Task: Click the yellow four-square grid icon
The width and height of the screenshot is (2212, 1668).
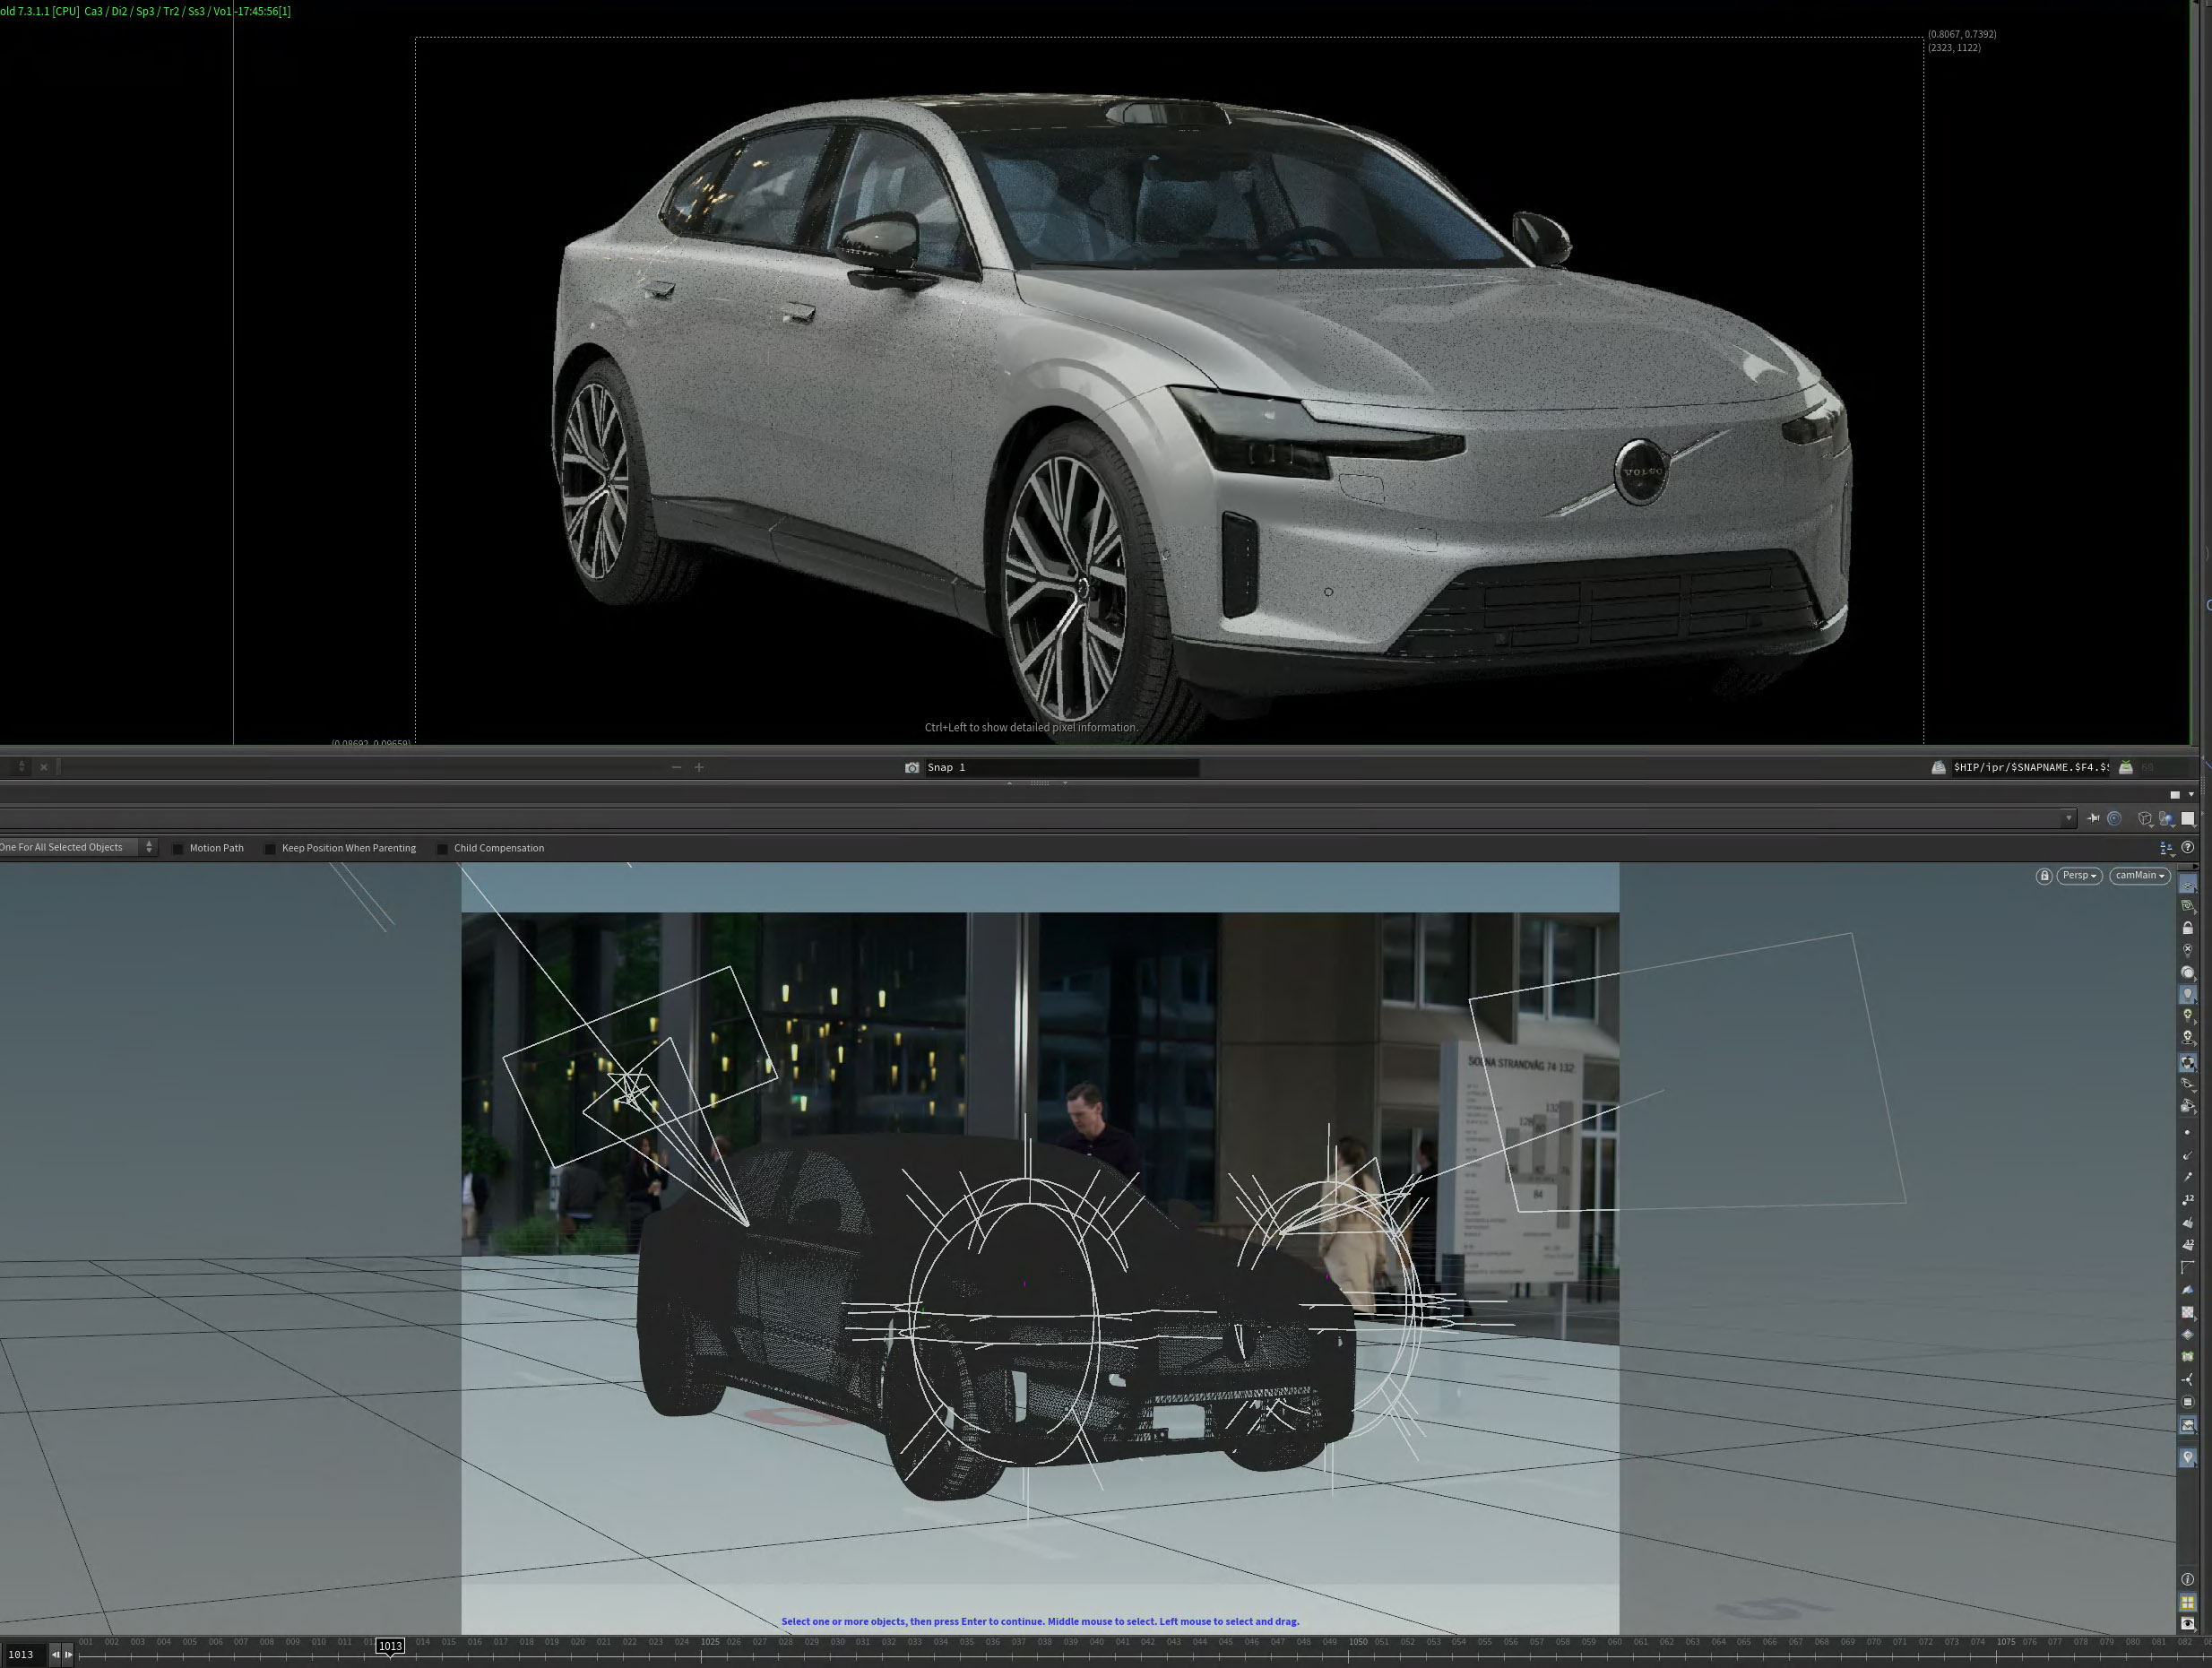Action: [x=2187, y=1602]
